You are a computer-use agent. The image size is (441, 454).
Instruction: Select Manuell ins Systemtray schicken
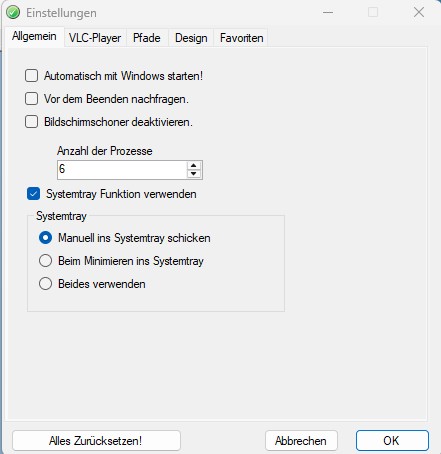(x=45, y=238)
